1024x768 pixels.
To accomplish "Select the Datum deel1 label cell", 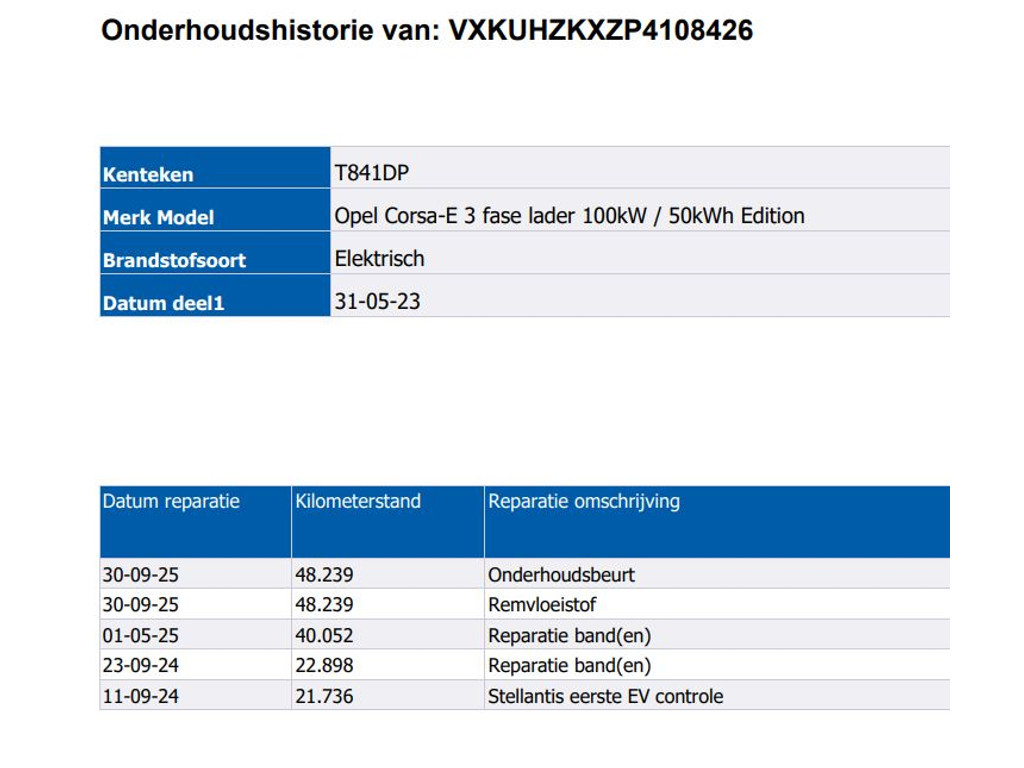I will point(215,295).
